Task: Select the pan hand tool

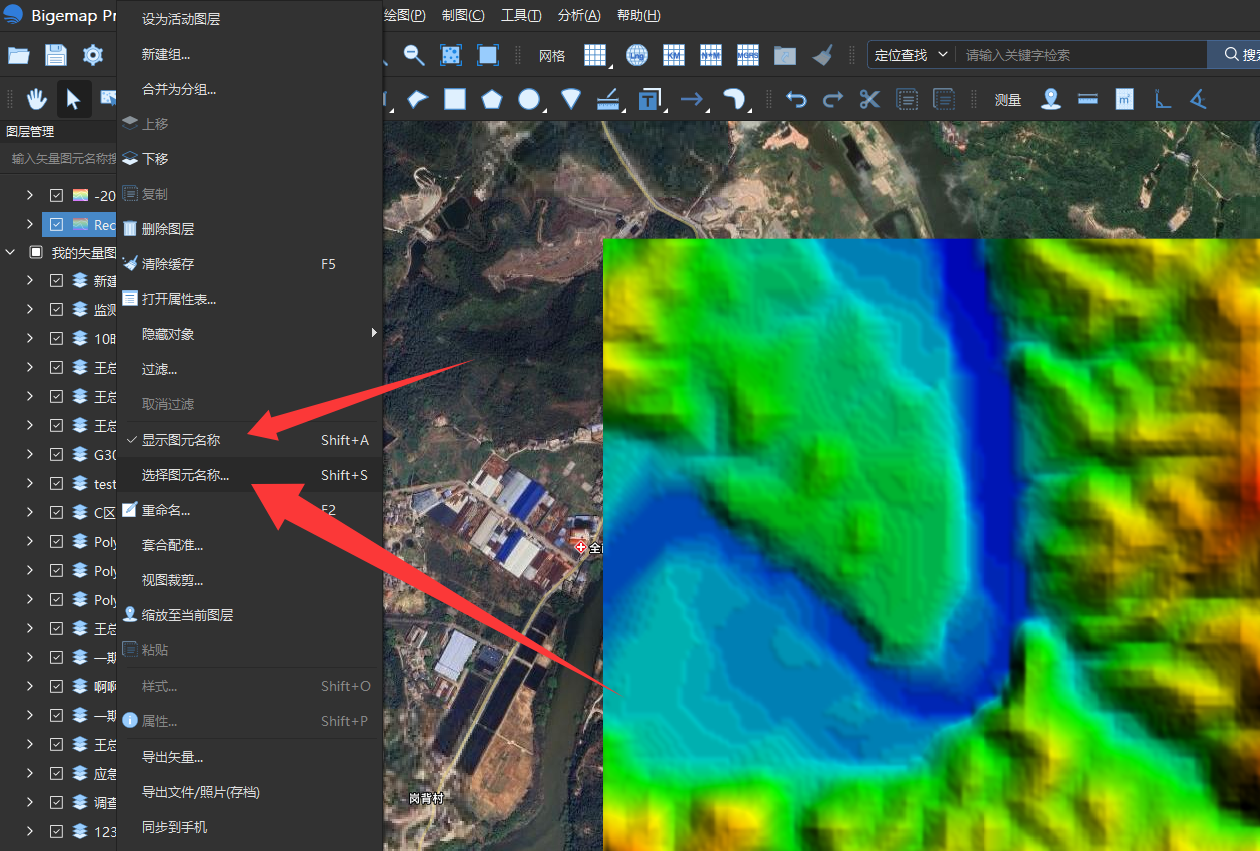Action: tap(37, 99)
